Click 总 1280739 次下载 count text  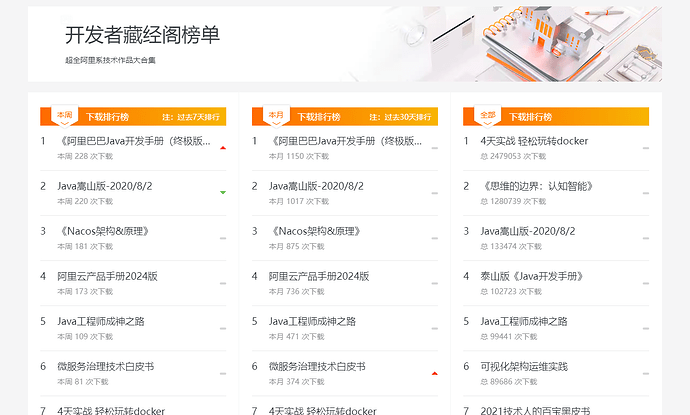[513, 202]
